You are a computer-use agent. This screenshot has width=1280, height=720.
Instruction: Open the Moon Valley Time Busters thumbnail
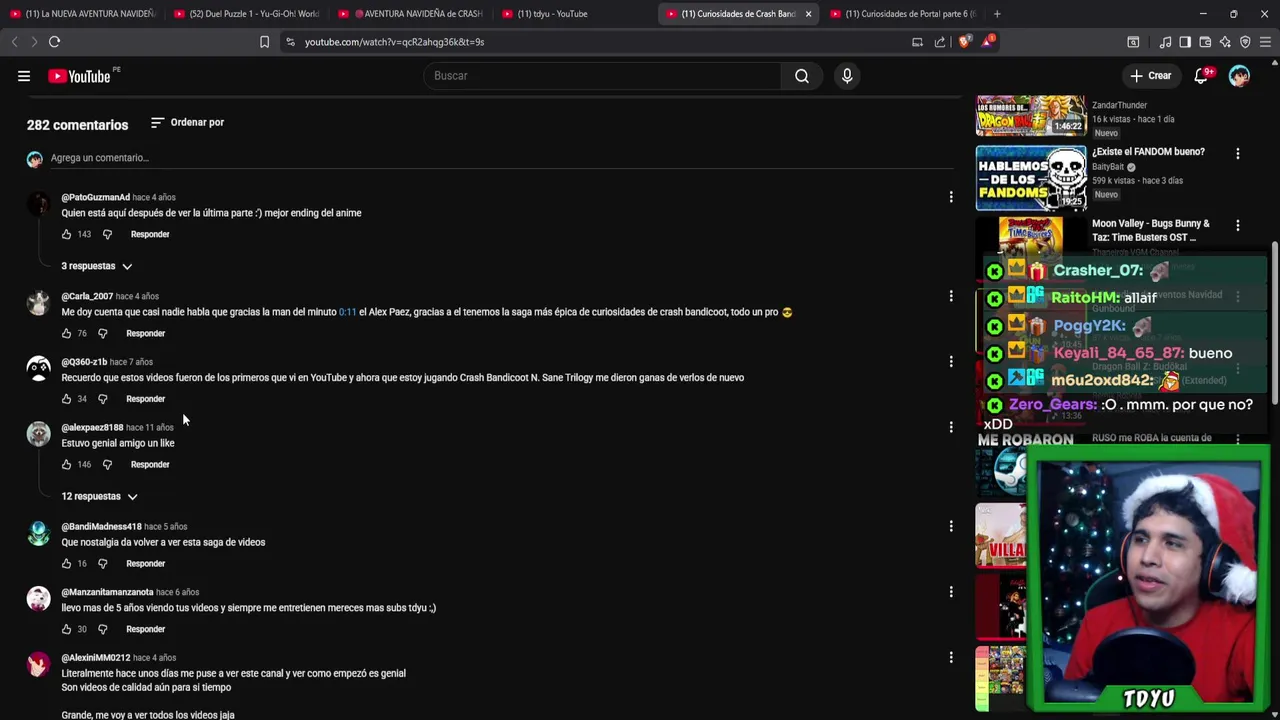[x=1031, y=236]
